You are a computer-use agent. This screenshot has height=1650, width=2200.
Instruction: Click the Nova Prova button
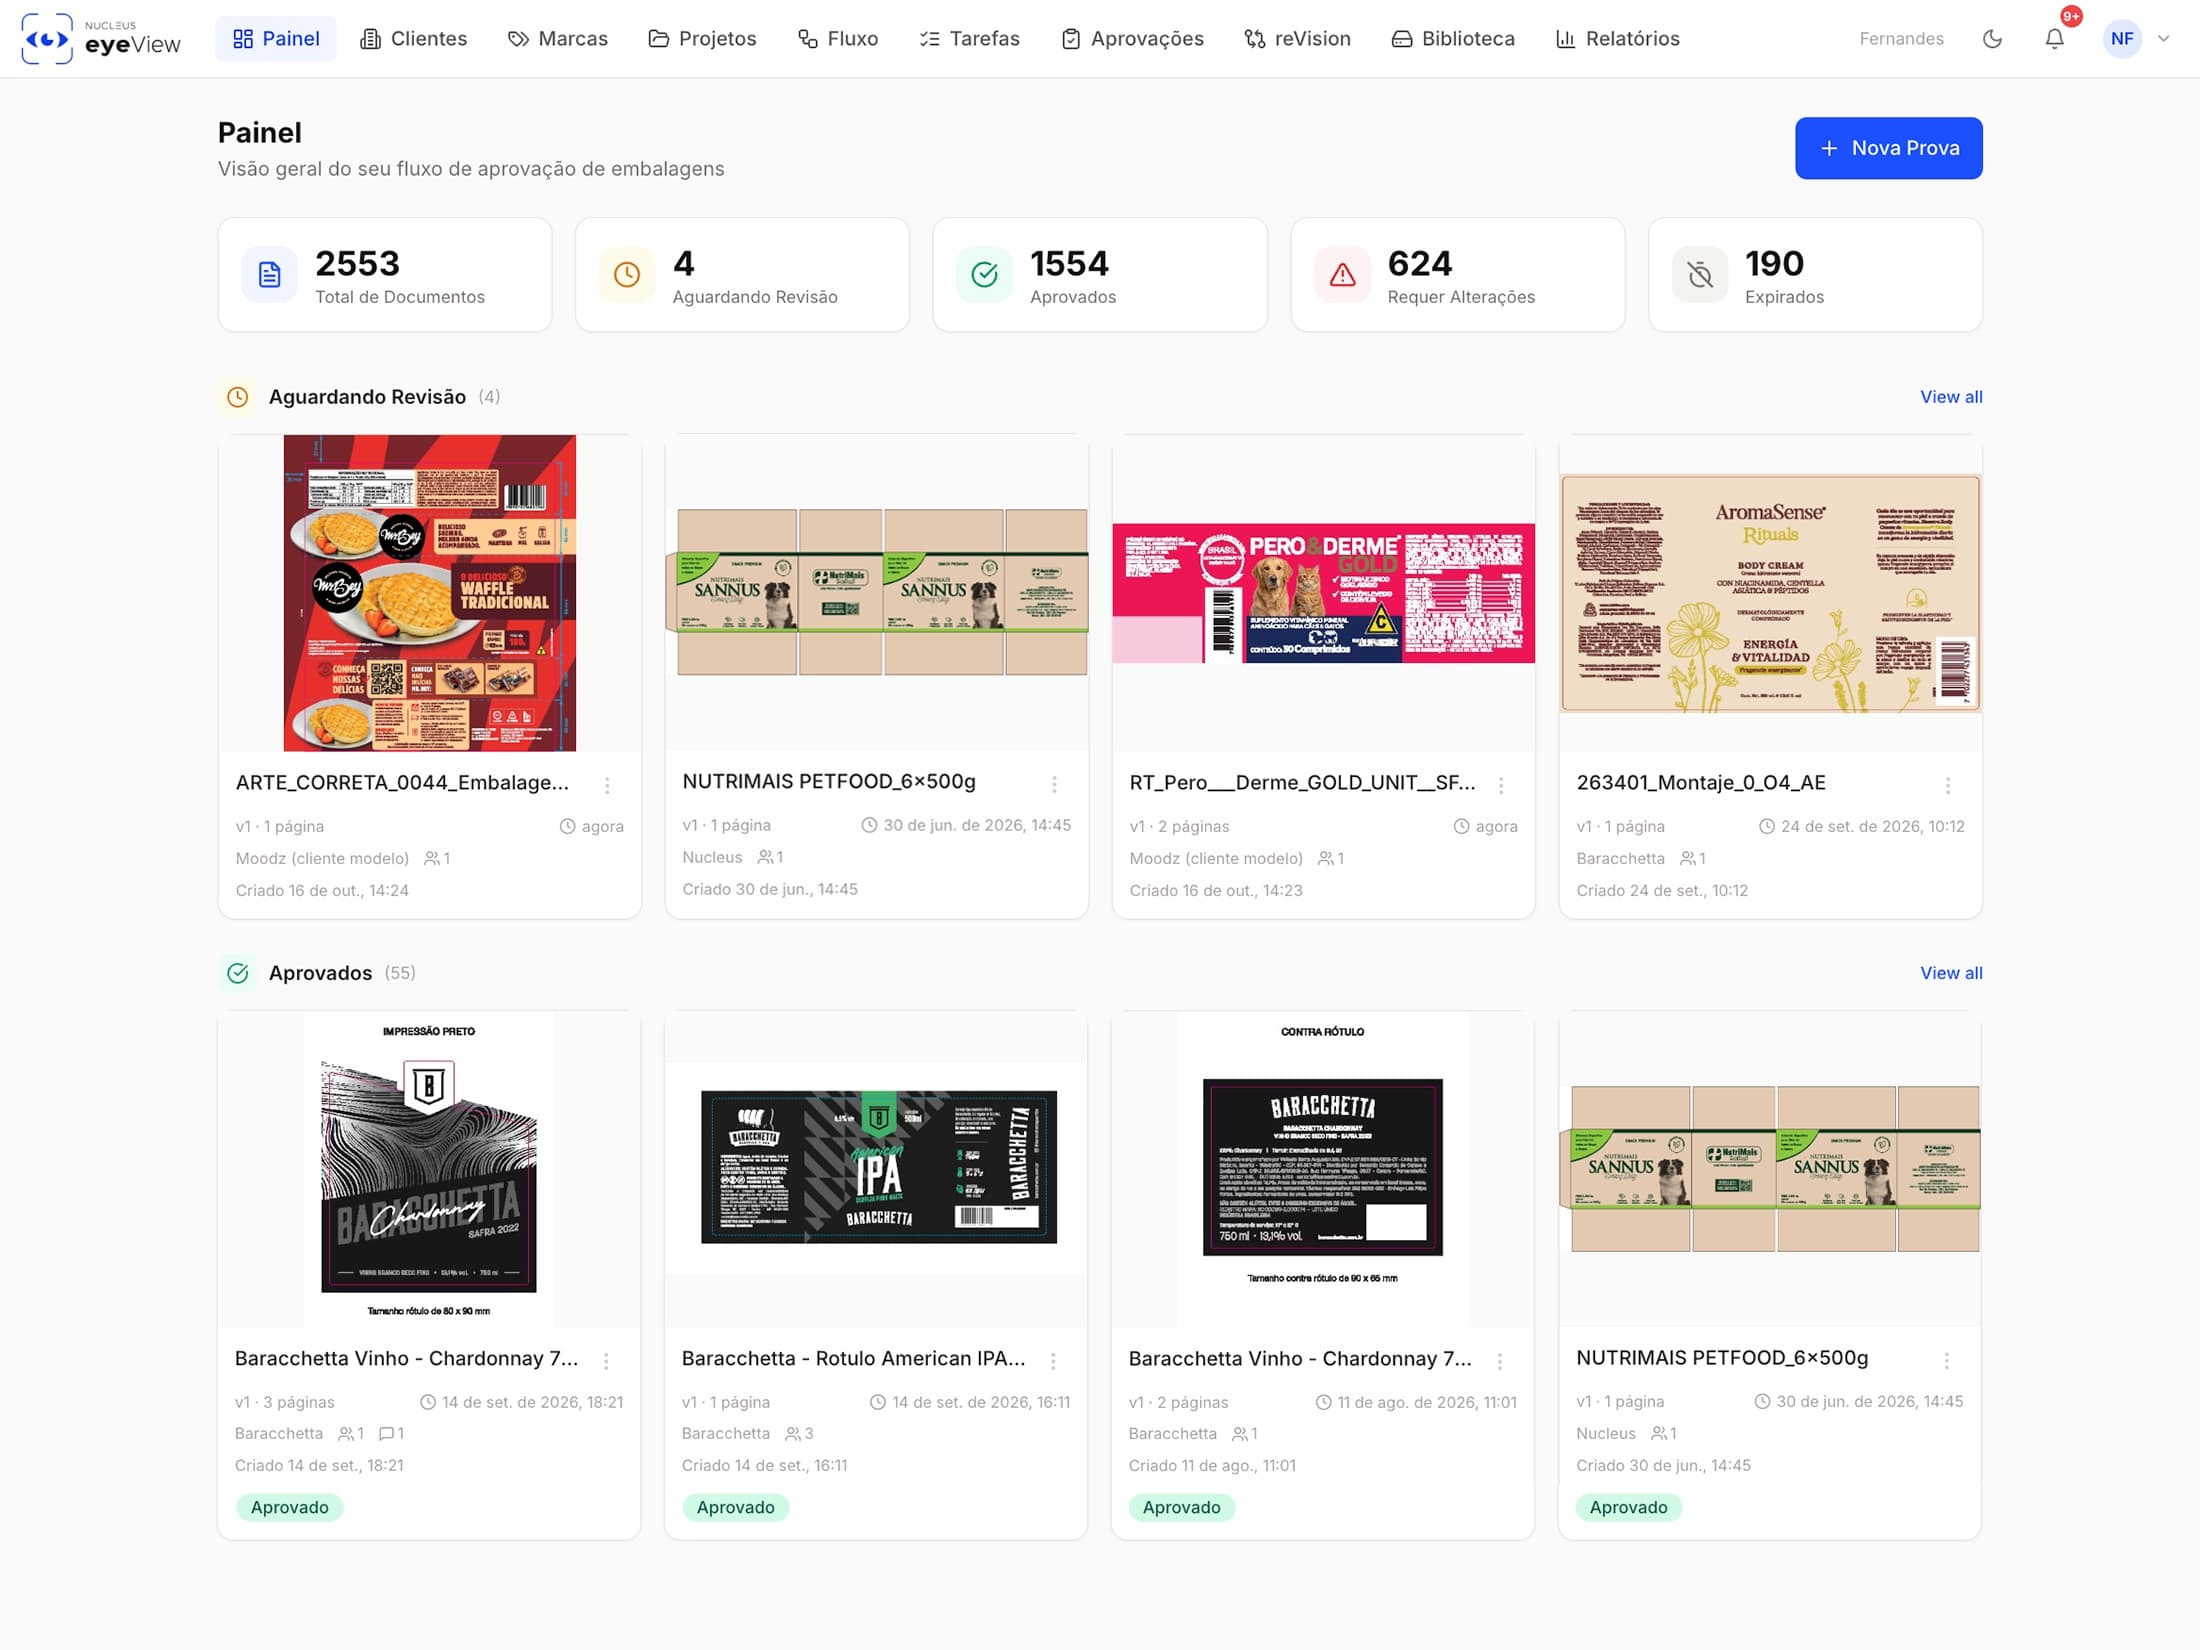pos(1888,148)
